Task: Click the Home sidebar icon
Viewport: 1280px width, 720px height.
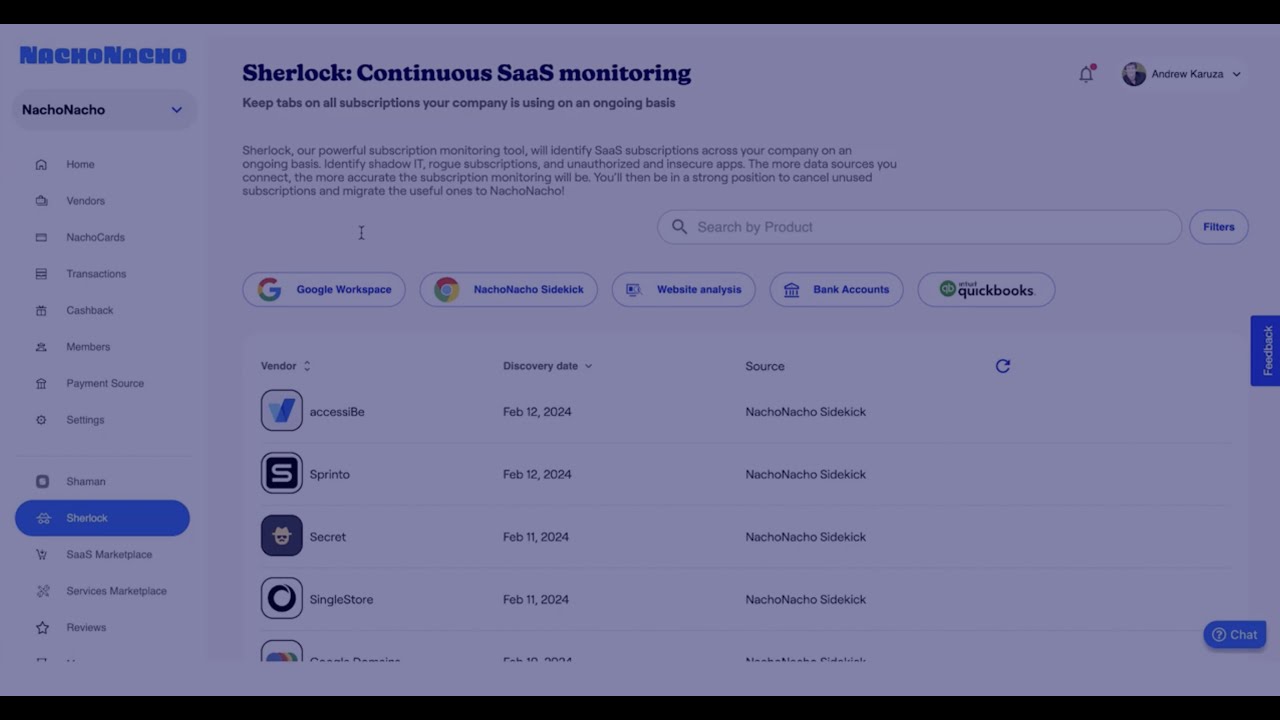Action: click(x=41, y=165)
